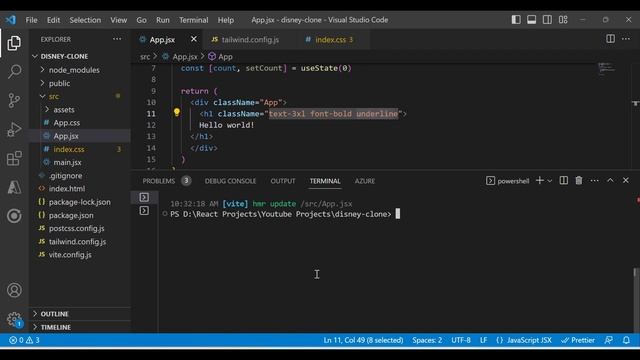Click UTF-8 encoding in status bar
The width and height of the screenshot is (640, 360).
(461, 340)
